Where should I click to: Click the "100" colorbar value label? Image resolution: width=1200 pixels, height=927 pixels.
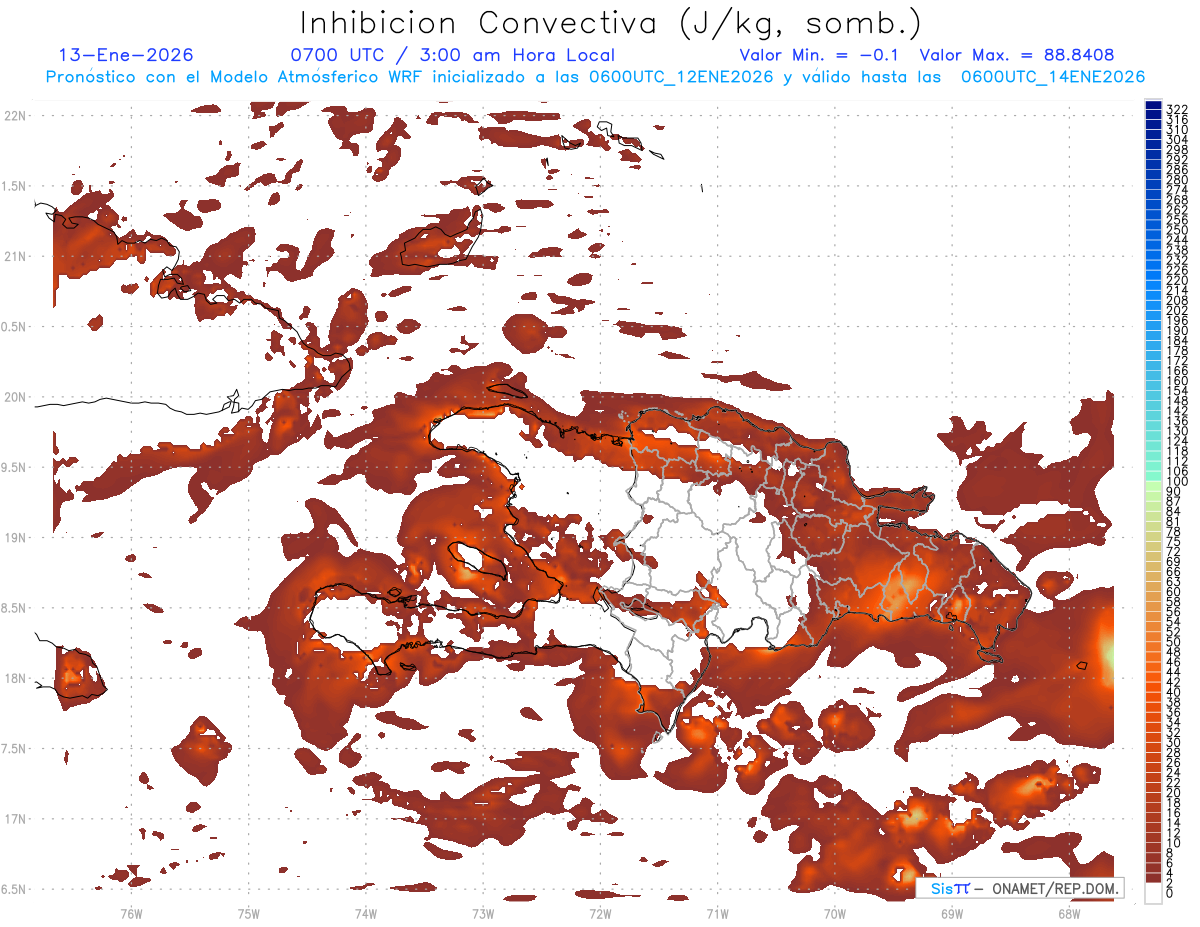point(1177,482)
